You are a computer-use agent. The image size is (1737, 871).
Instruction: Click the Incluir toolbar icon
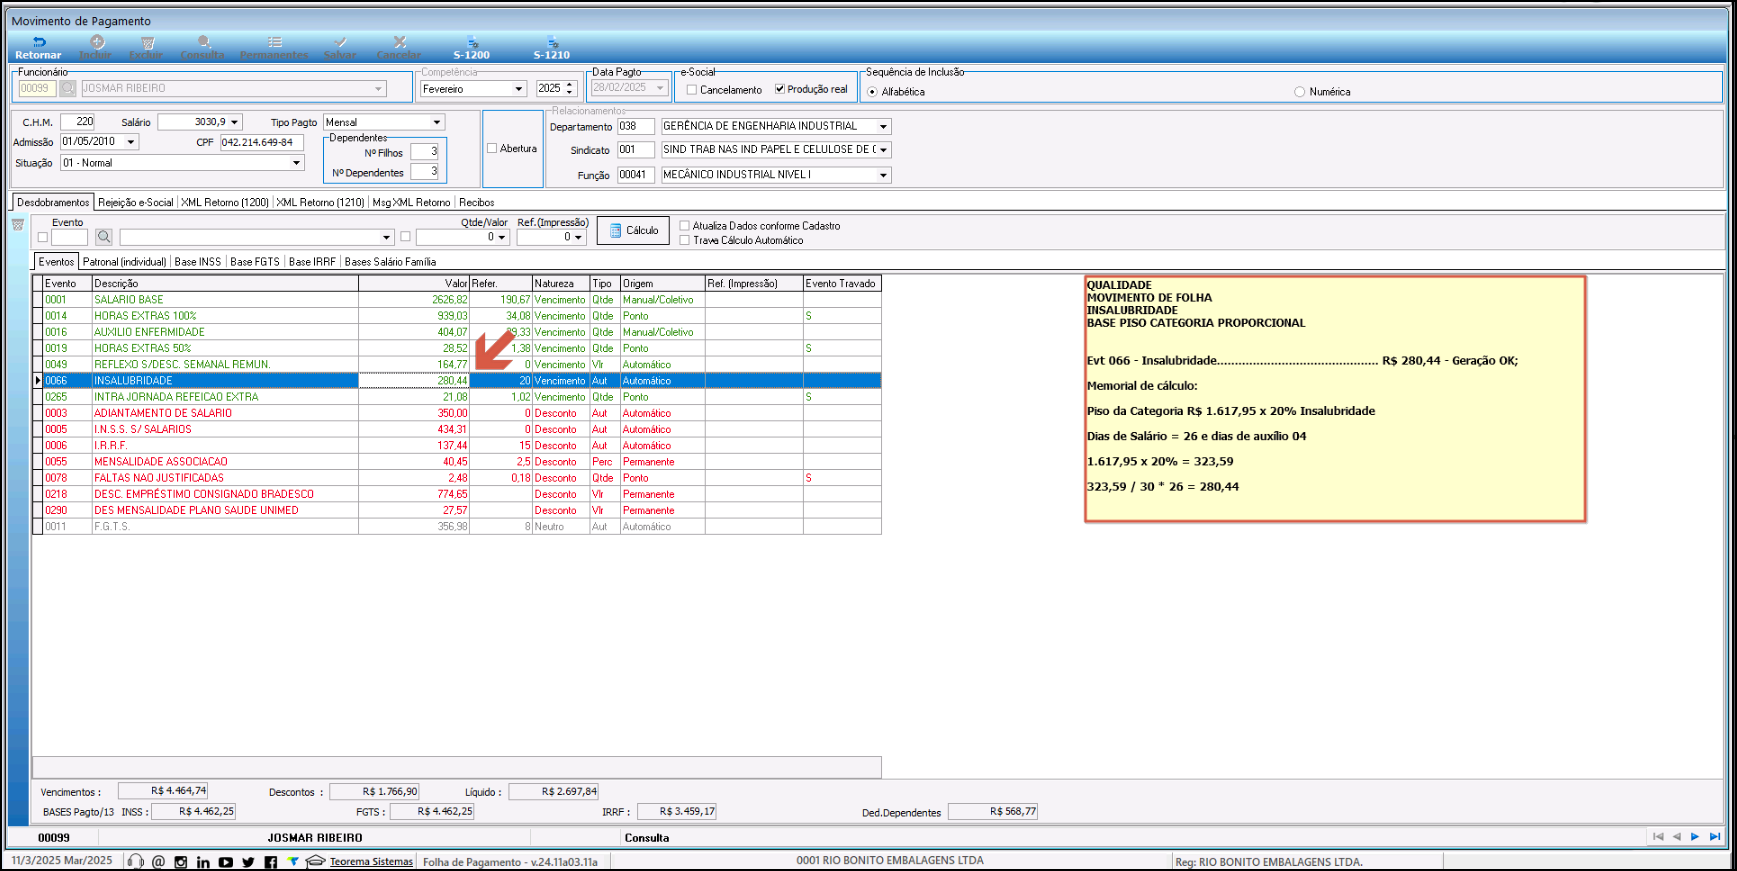[x=97, y=42]
